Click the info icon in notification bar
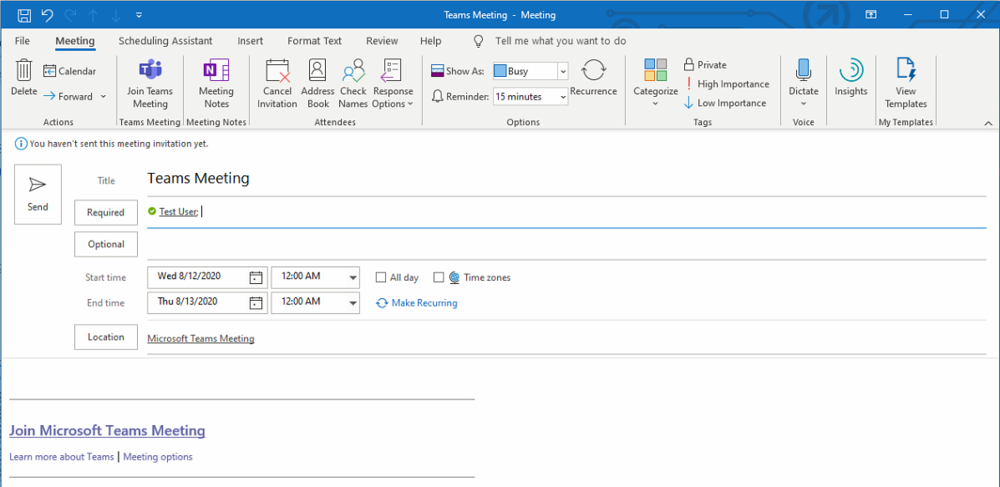The image size is (1000, 487). [21, 144]
